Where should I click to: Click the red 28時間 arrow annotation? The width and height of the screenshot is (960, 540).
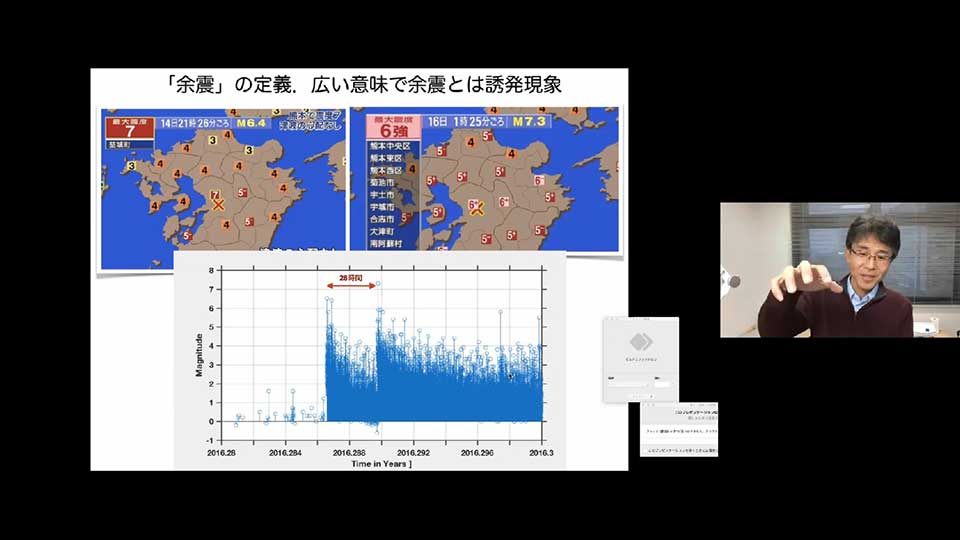(351, 283)
